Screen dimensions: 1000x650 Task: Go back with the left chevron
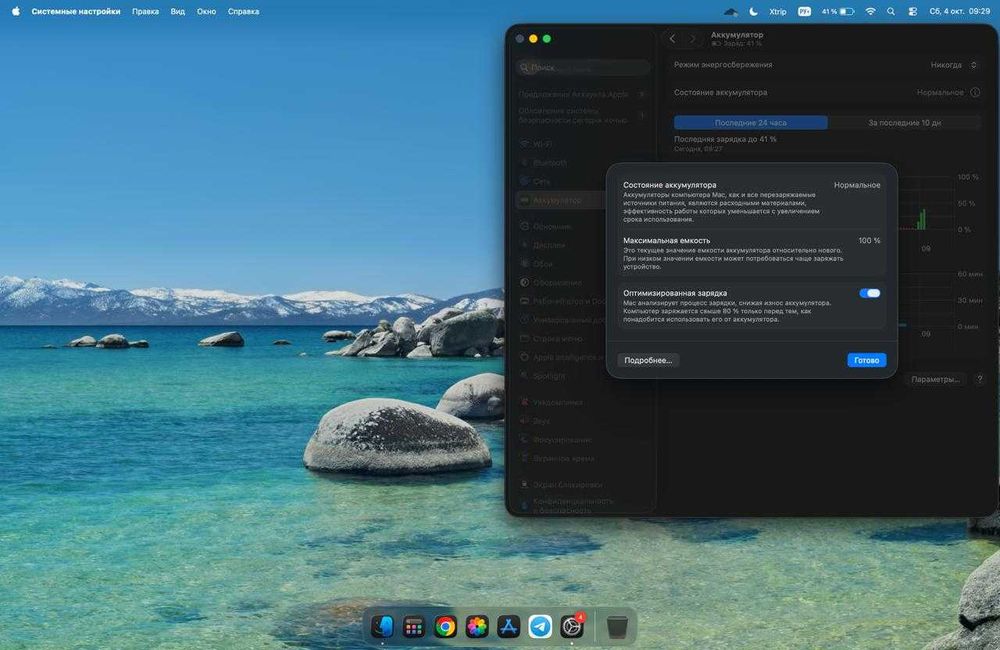coord(672,39)
